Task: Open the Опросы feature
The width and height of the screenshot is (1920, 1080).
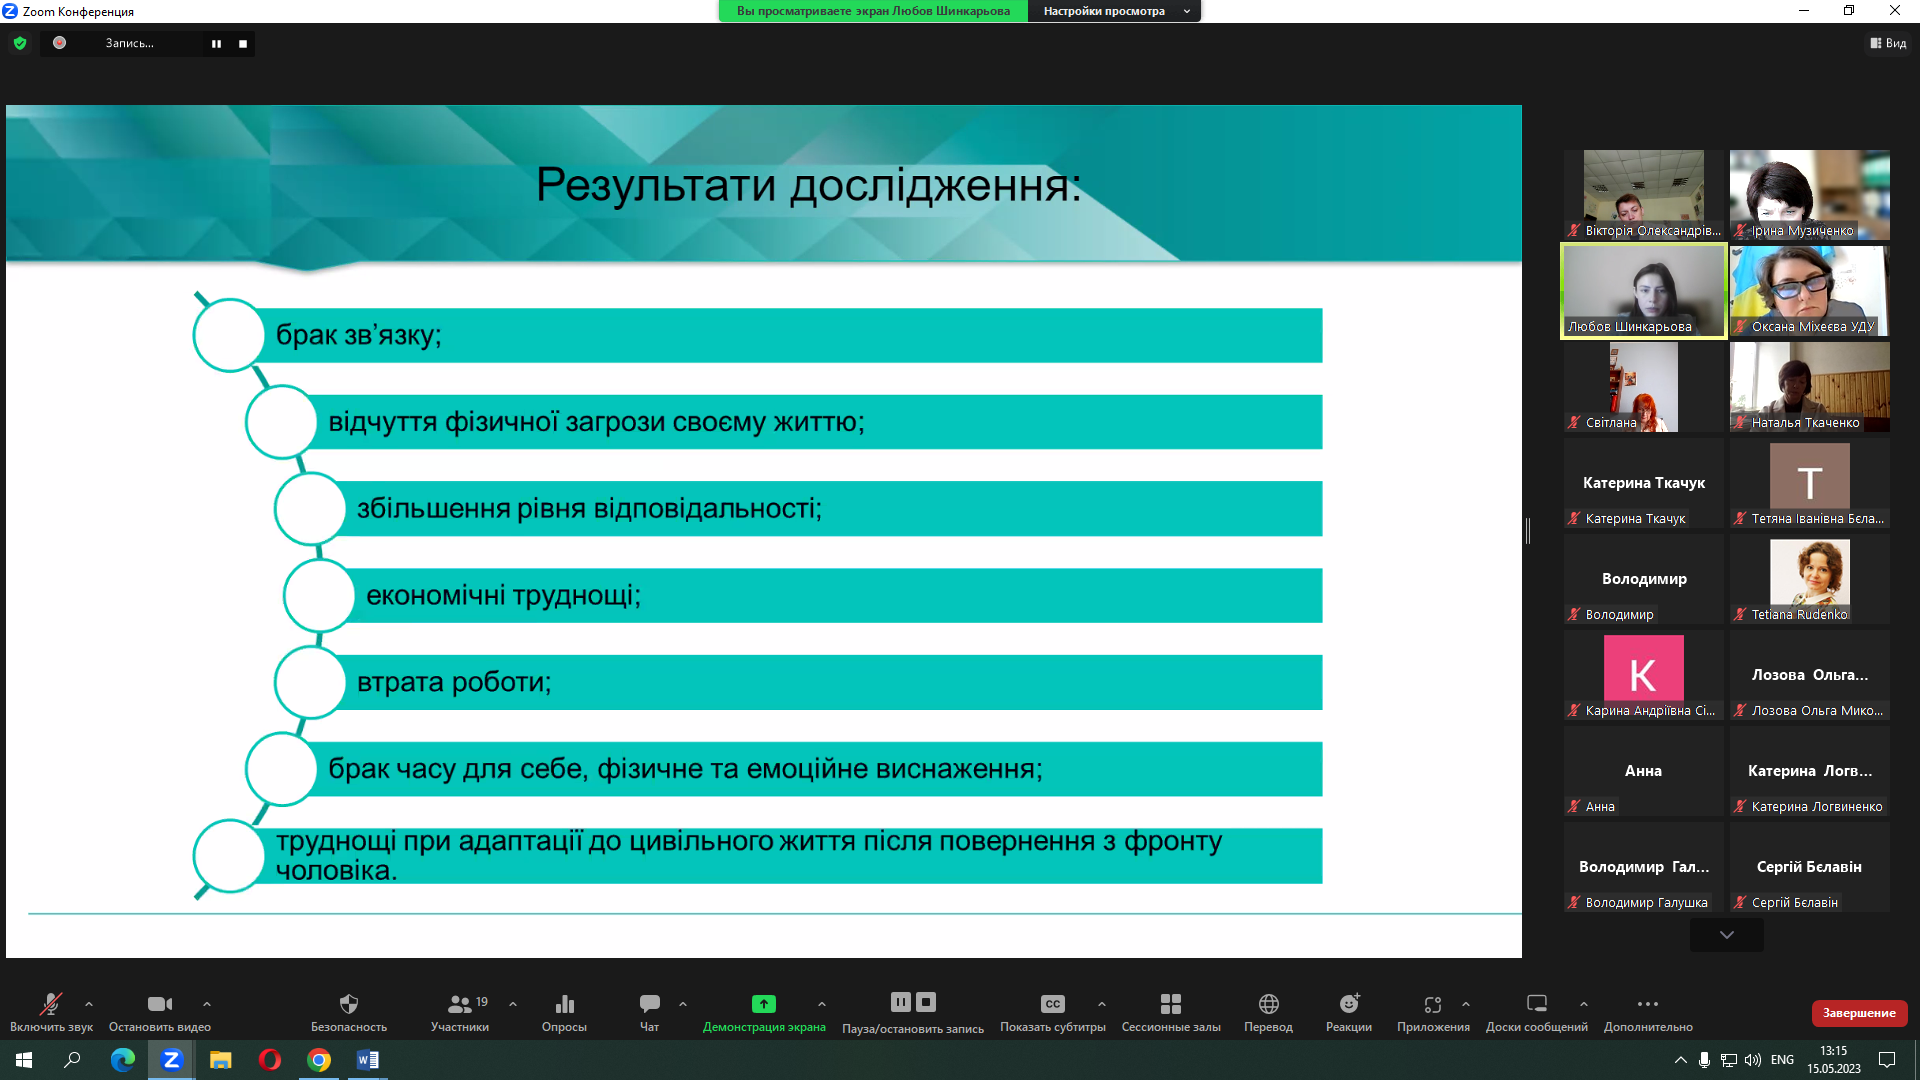Action: (x=564, y=1010)
